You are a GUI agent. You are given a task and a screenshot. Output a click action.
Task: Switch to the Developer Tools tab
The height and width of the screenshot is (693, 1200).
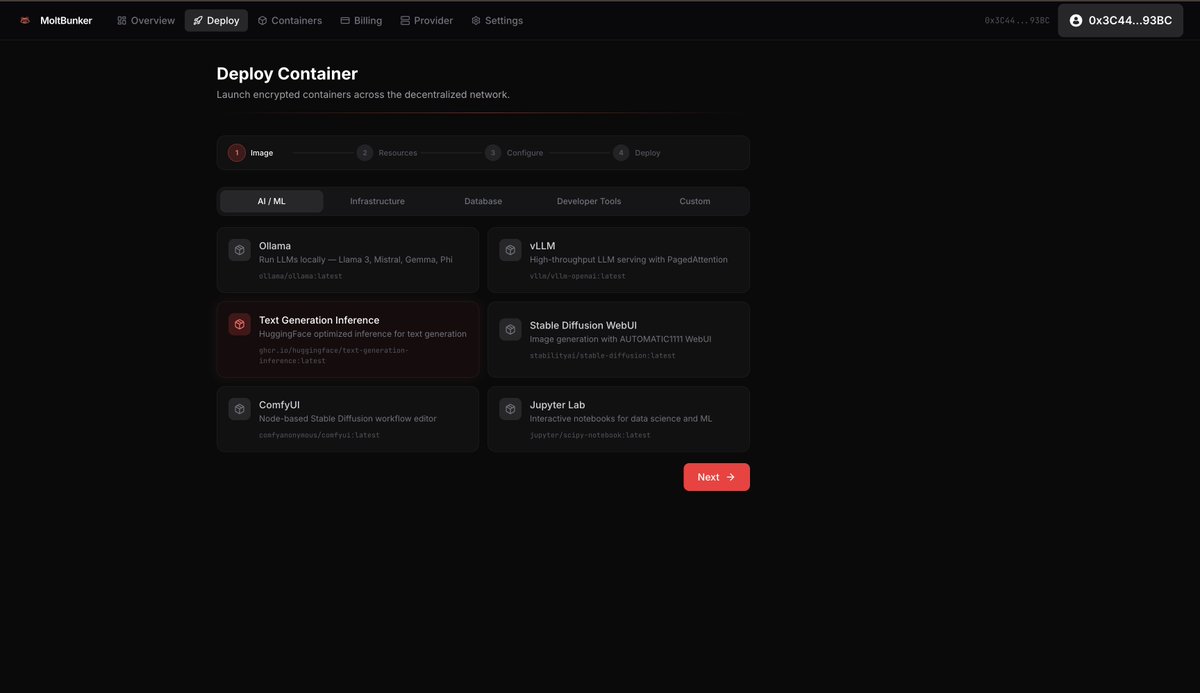pos(589,201)
